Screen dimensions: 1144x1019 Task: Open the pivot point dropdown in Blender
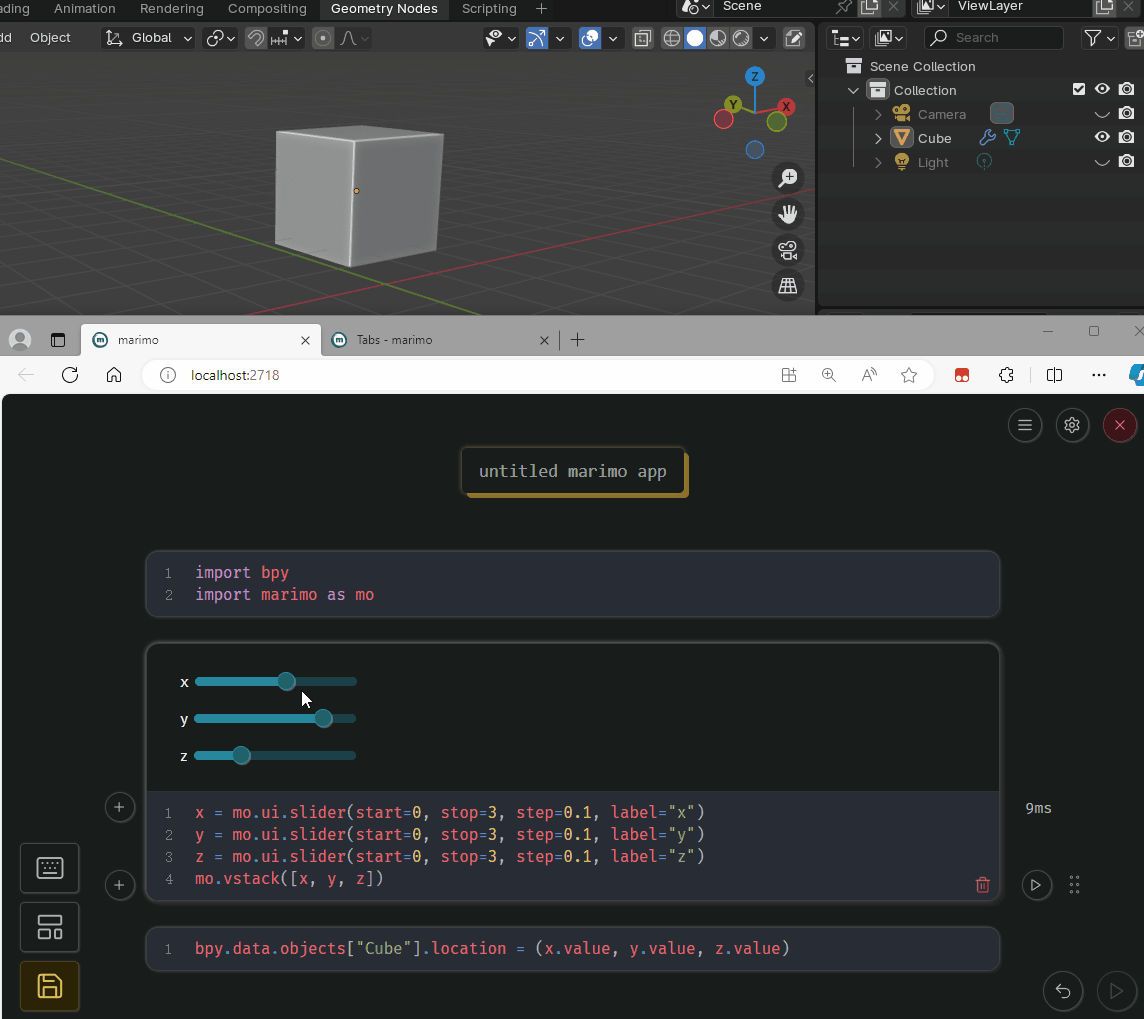click(220, 38)
